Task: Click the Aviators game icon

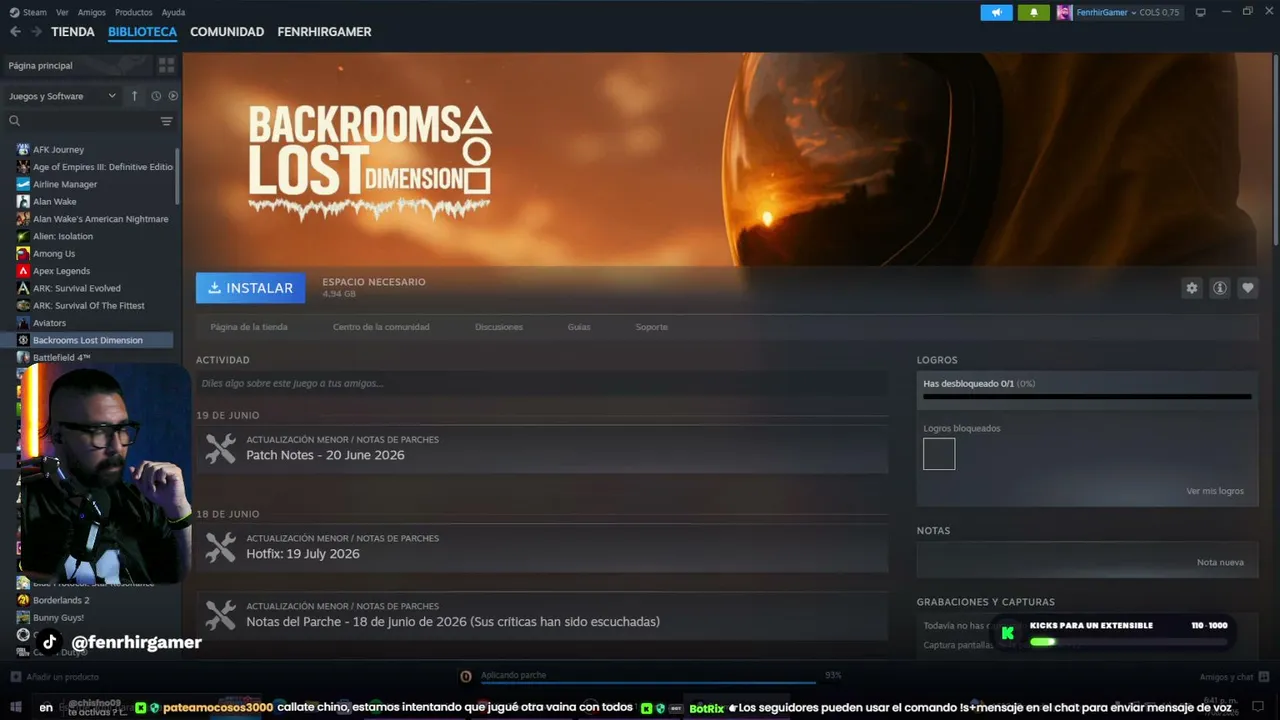Action: click(23, 323)
